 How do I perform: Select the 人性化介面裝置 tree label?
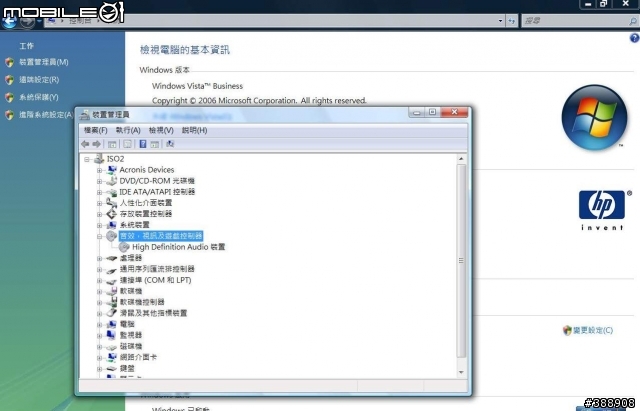(146, 203)
